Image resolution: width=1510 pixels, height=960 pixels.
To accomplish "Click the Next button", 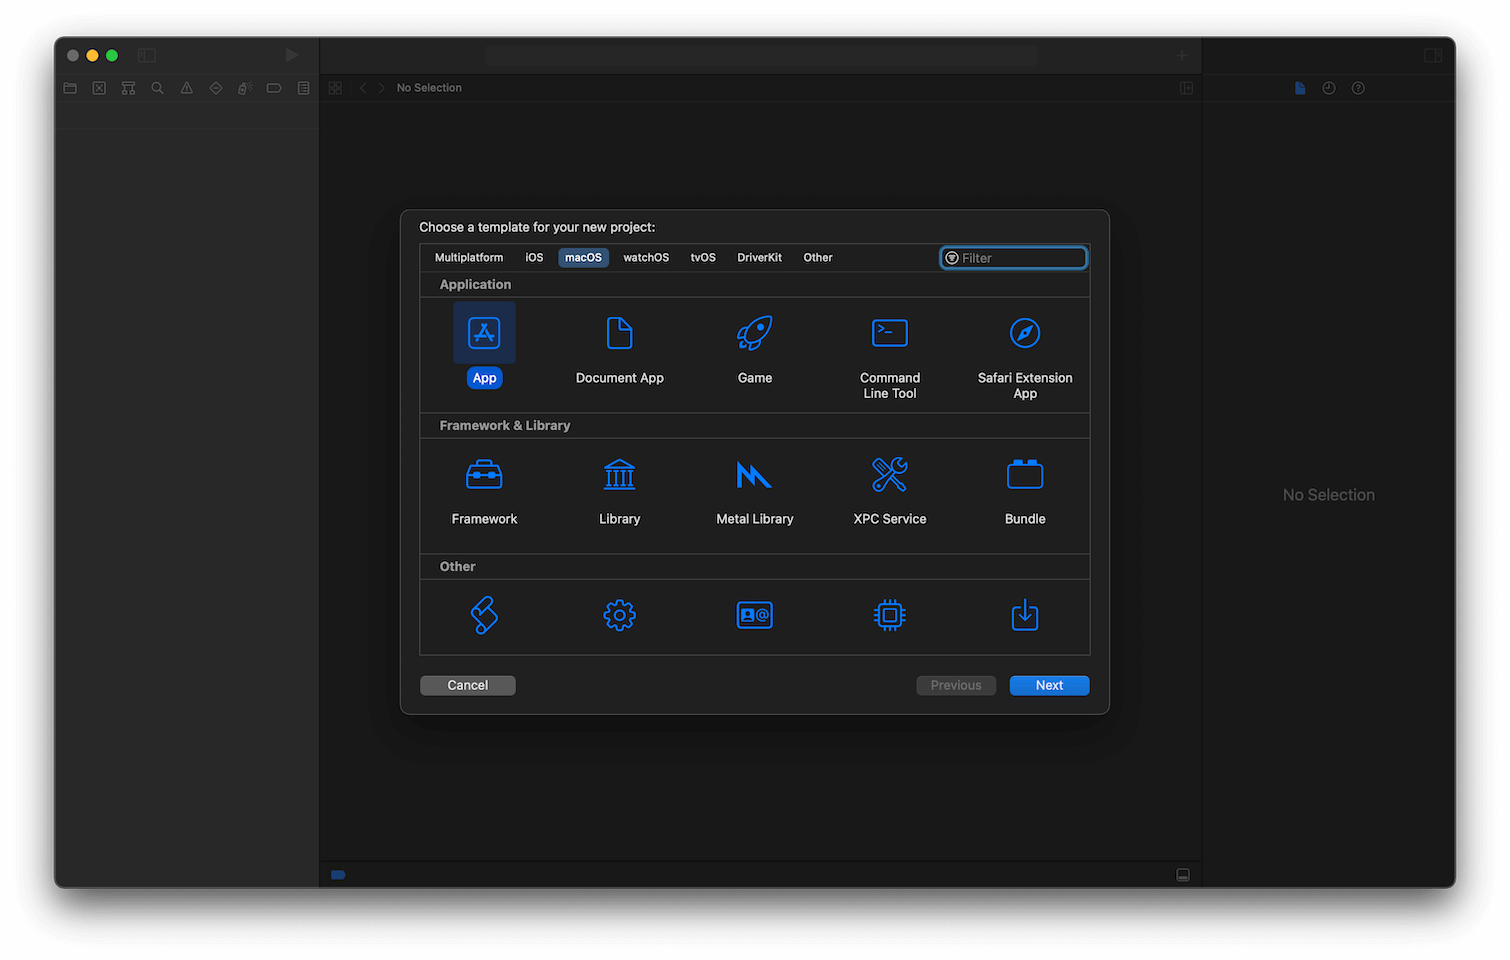I will tap(1048, 685).
